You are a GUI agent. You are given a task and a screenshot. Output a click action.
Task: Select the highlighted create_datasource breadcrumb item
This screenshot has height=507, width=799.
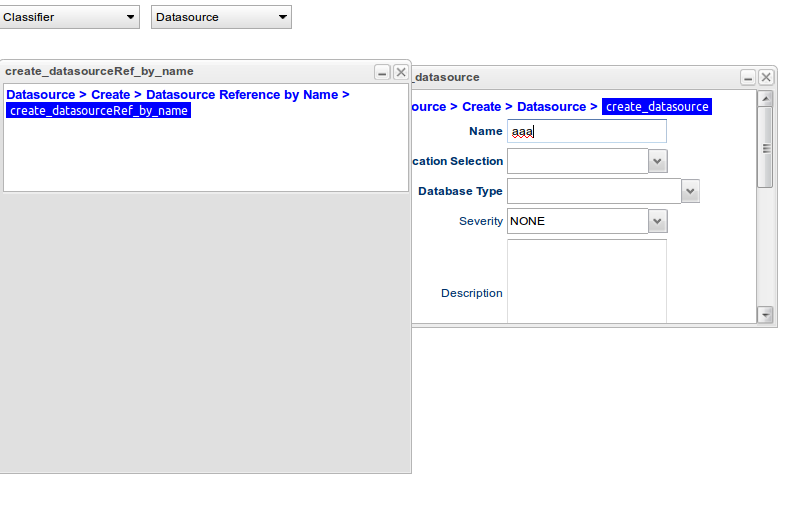click(x=656, y=106)
